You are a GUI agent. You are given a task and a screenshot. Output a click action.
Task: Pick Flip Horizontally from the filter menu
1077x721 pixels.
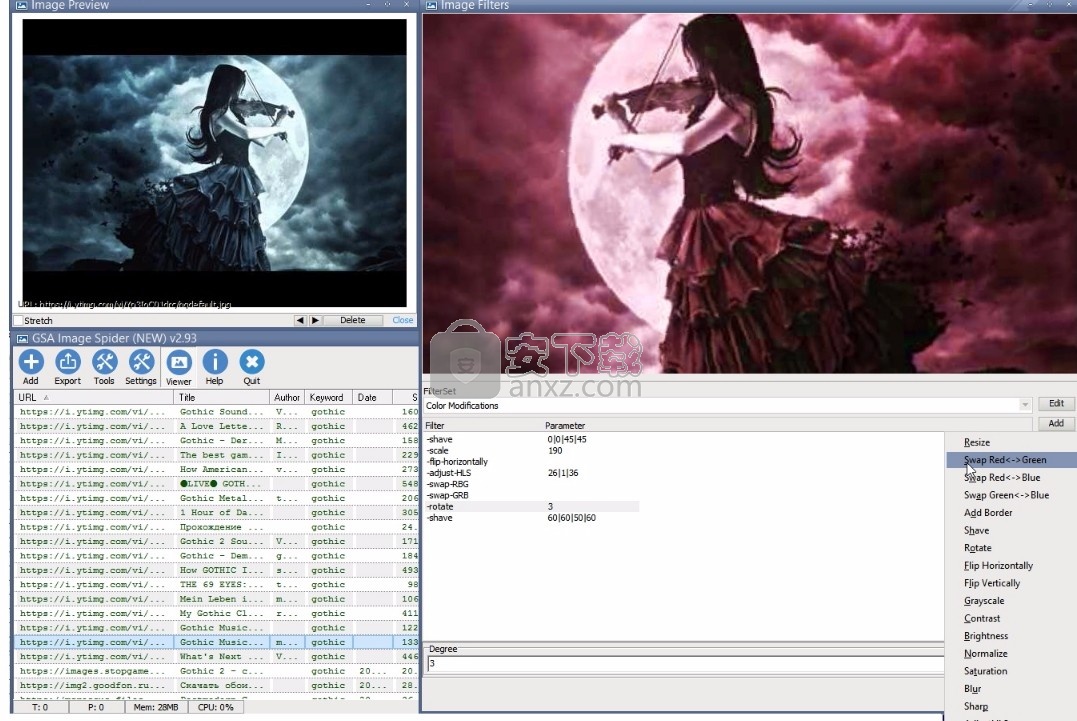(x=998, y=566)
